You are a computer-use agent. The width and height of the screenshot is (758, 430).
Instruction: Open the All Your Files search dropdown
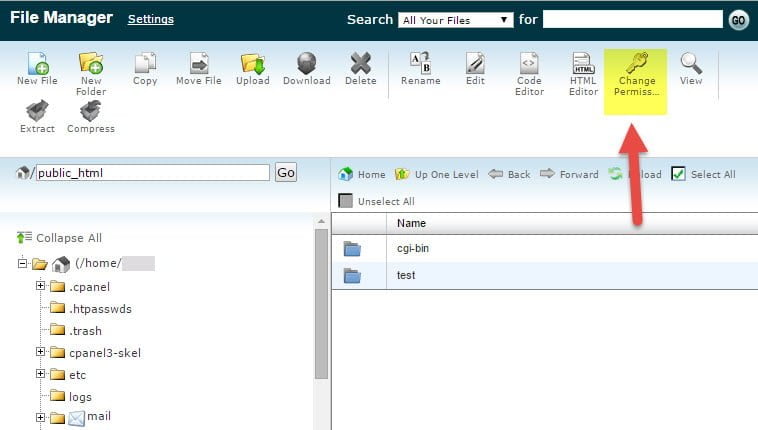454,20
